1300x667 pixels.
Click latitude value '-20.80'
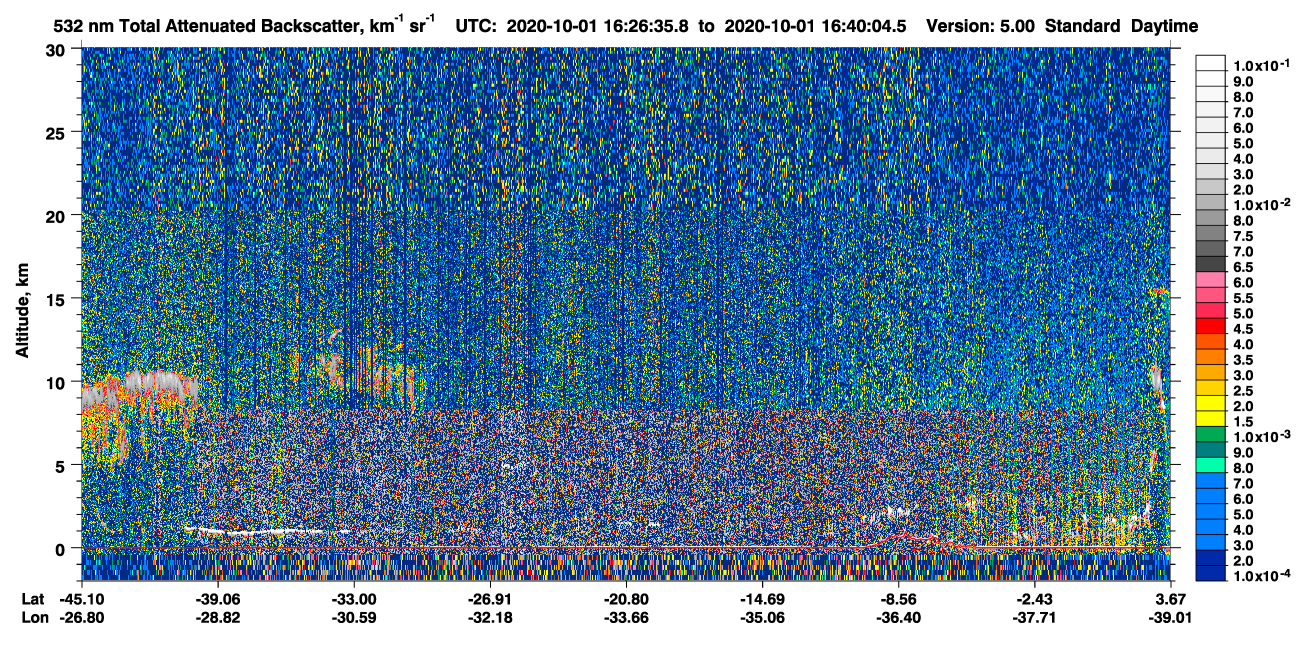626,599
